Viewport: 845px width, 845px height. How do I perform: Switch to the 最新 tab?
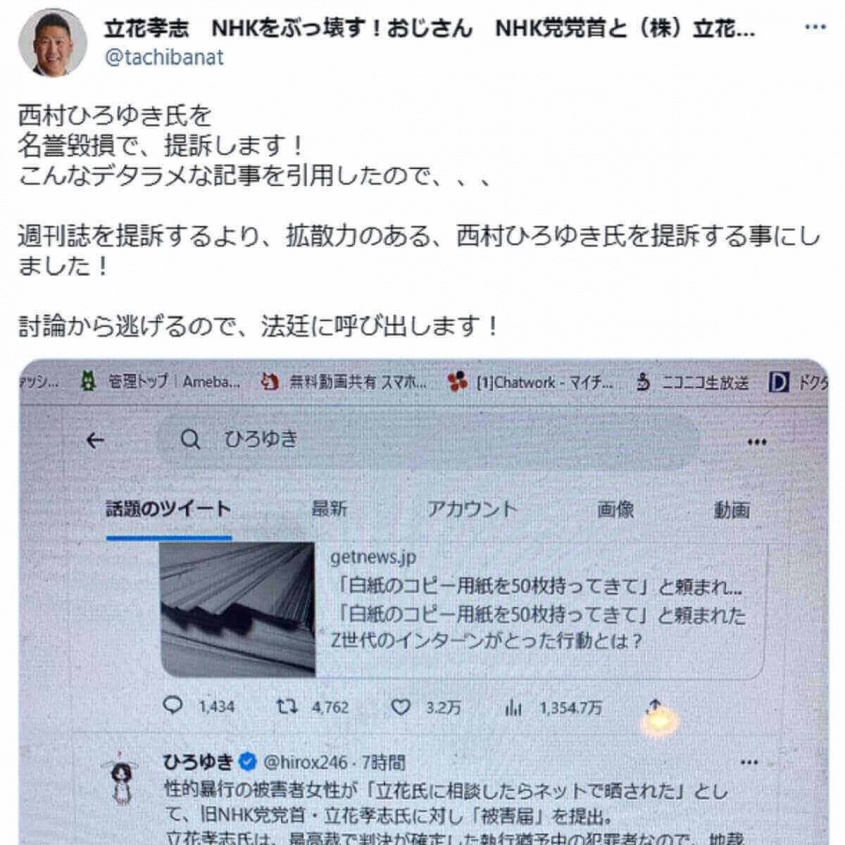[329, 509]
